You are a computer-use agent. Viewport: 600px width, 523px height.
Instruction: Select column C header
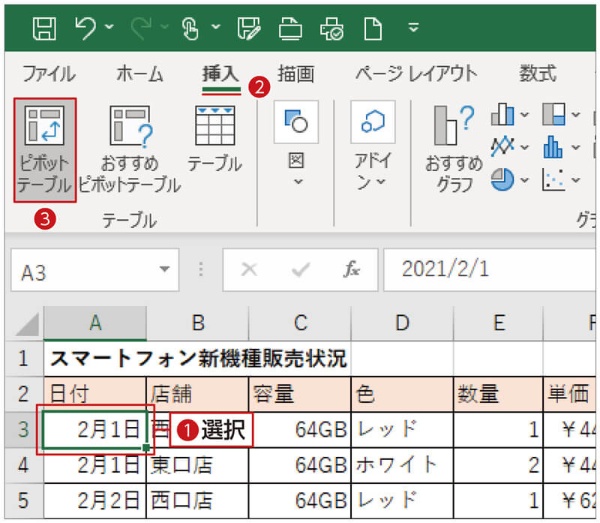[x=300, y=323]
